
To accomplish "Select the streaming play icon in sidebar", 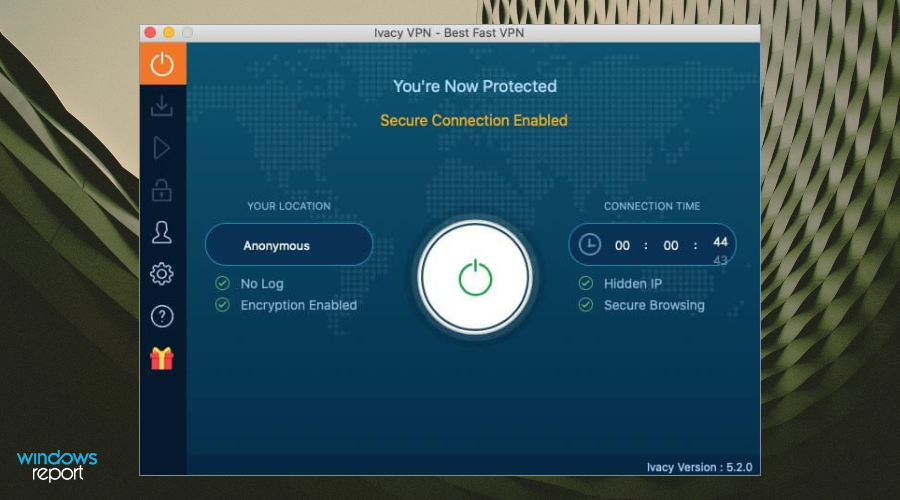I will pyautogui.click(x=162, y=148).
